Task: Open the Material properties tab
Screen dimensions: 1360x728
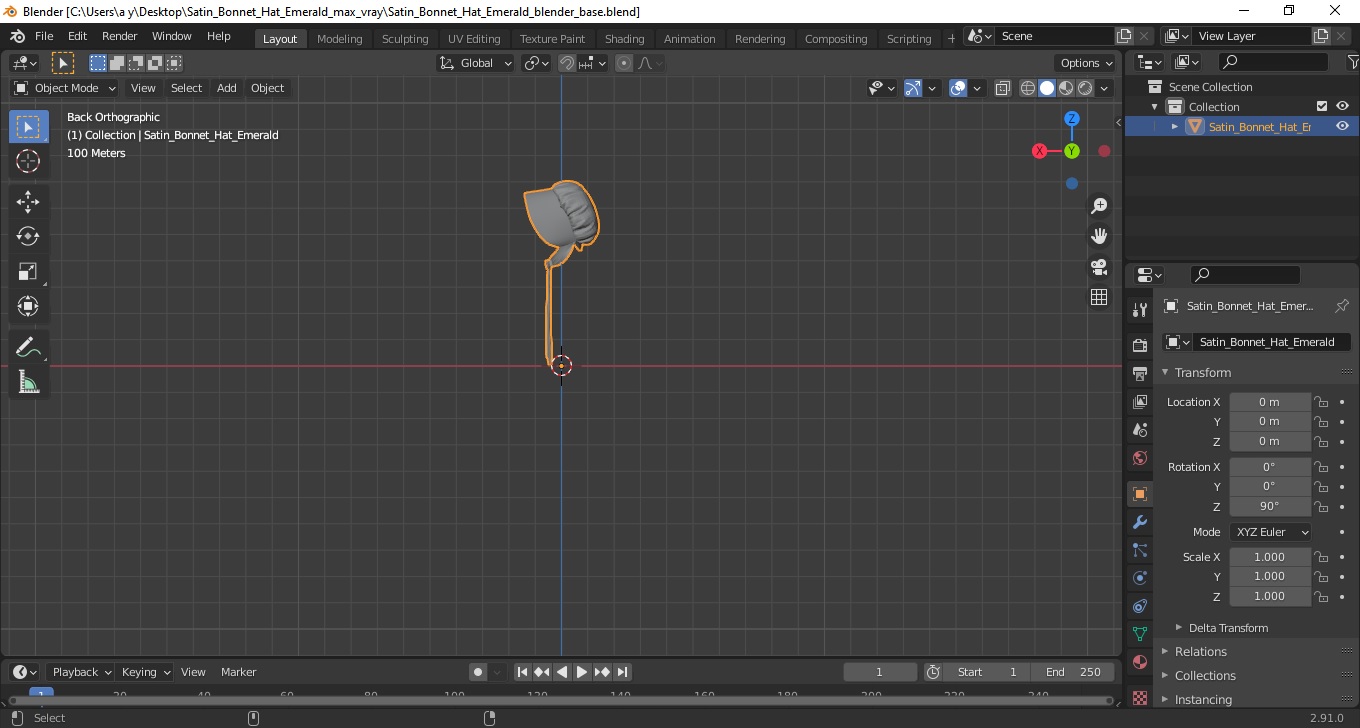Action: (x=1139, y=662)
